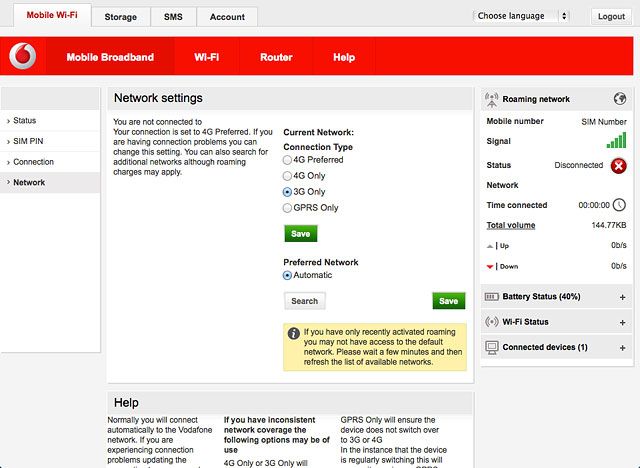Expand the Wi-Fi Status section
The image size is (640, 468).
point(622,323)
